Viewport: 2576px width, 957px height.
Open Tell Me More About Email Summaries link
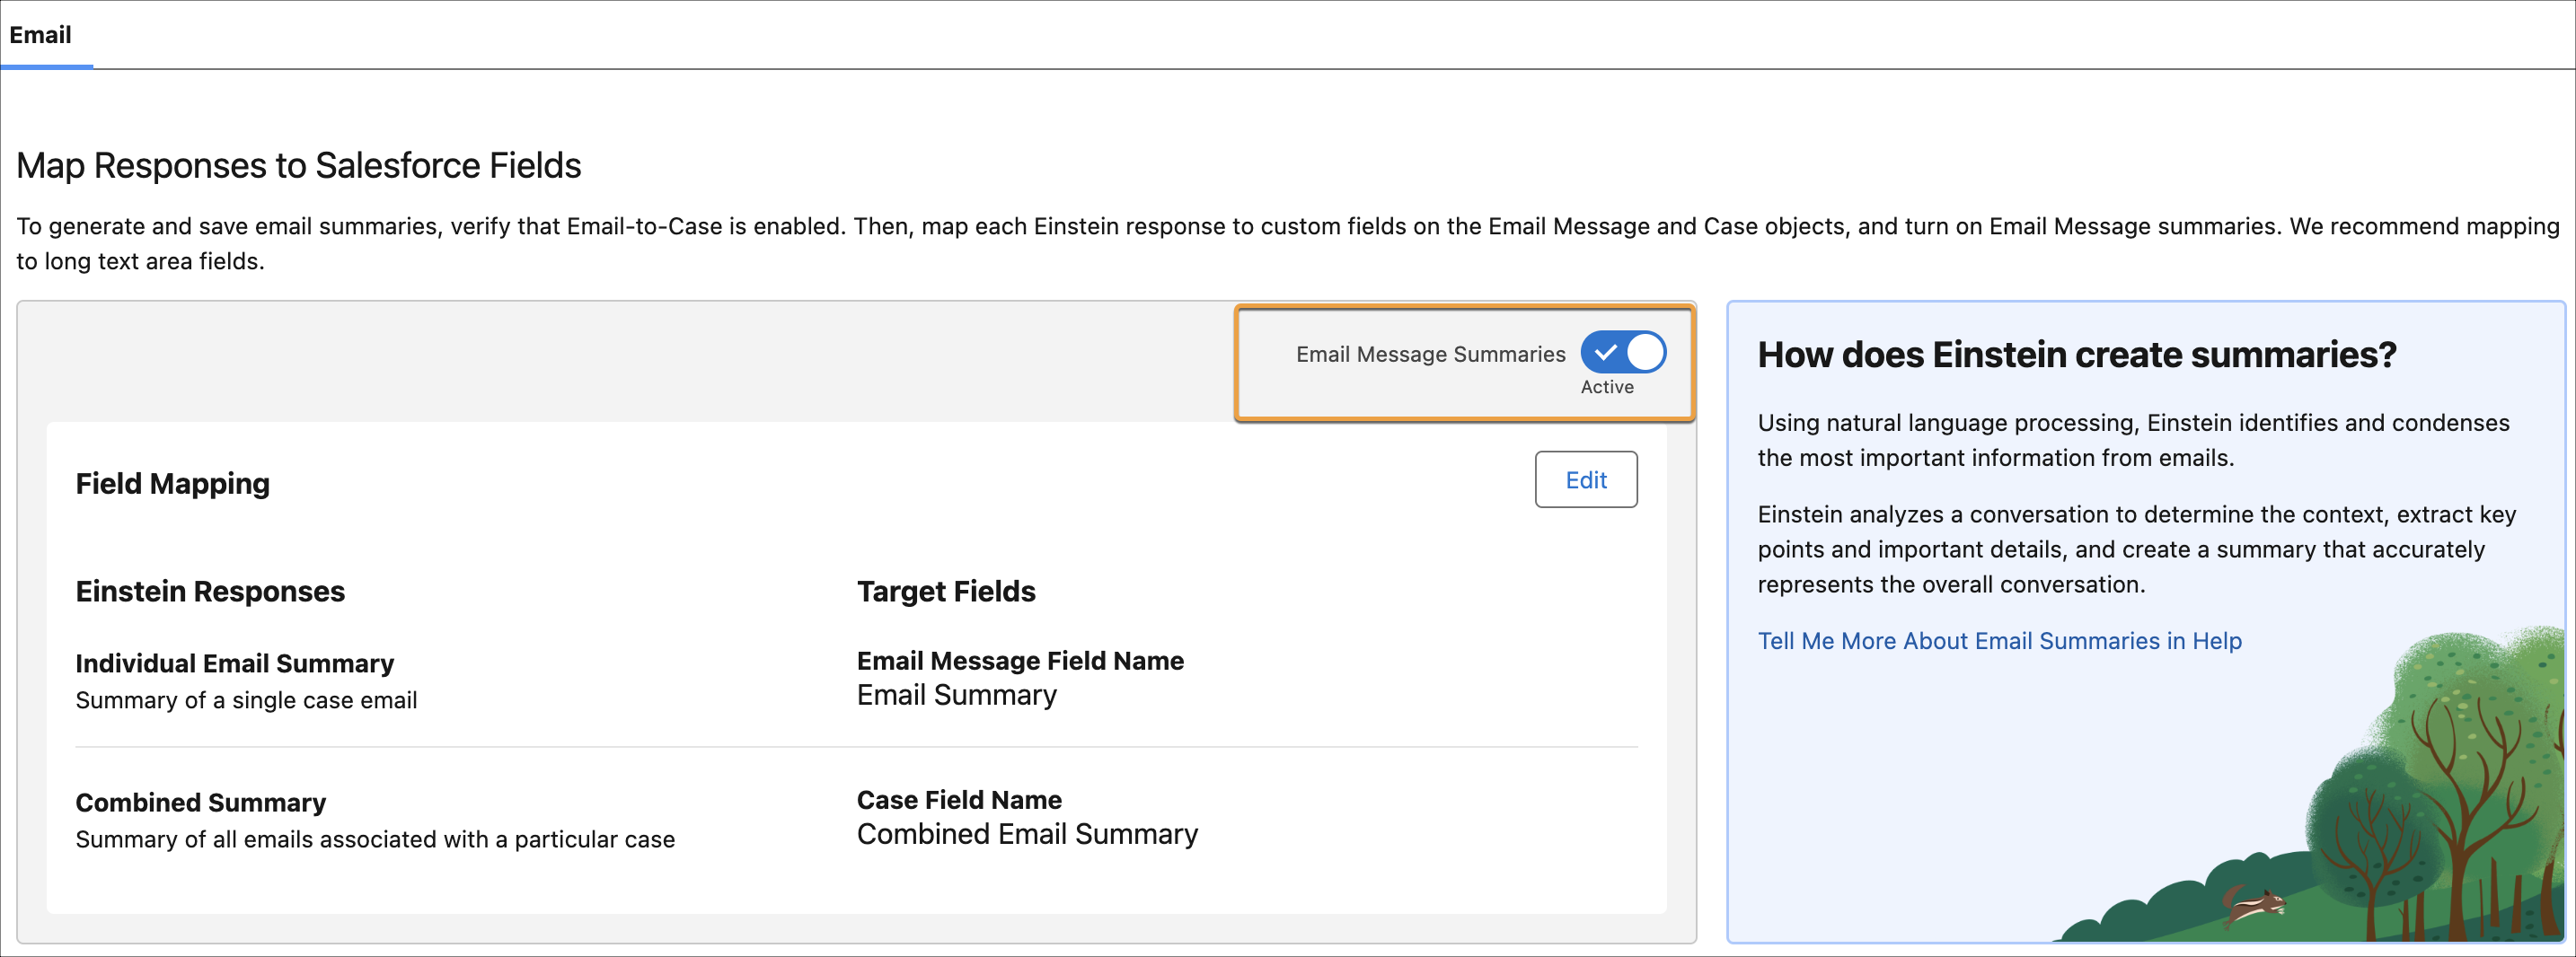(x=1999, y=641)
